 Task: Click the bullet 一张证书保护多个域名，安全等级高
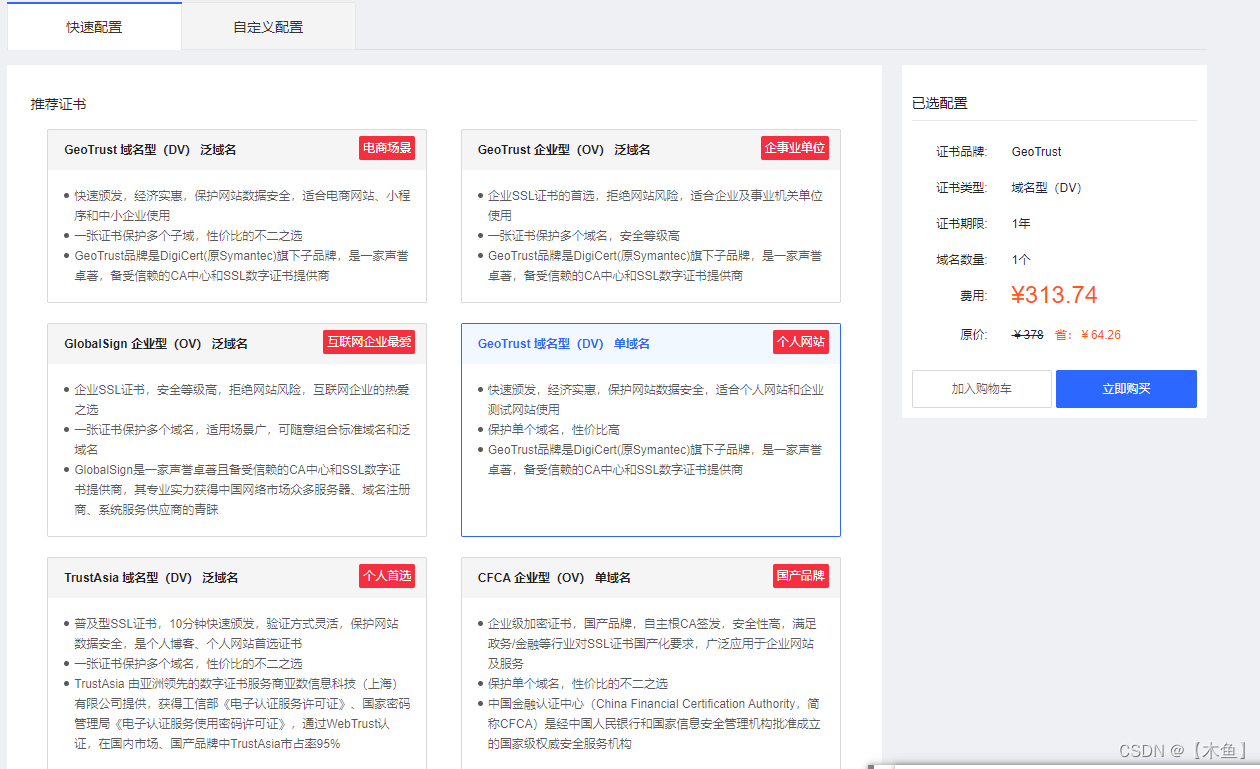click(584, 236)
